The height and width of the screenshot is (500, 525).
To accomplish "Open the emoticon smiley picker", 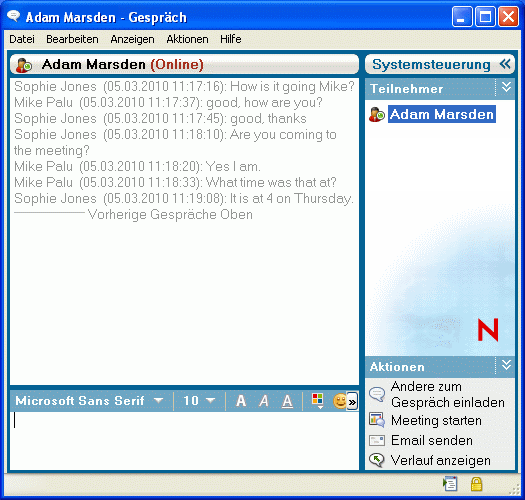I will click(340, 401).
